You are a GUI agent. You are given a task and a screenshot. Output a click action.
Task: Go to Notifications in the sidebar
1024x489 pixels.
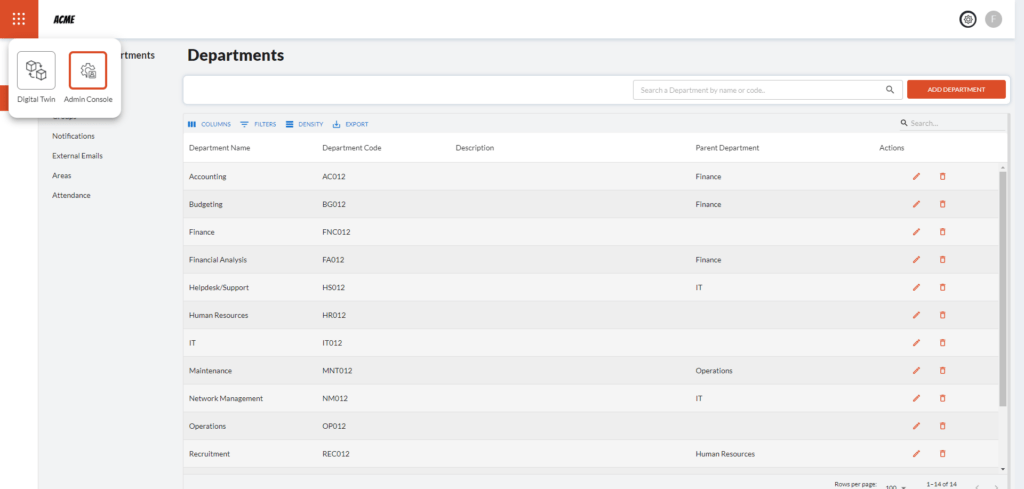tap(73, 136)
